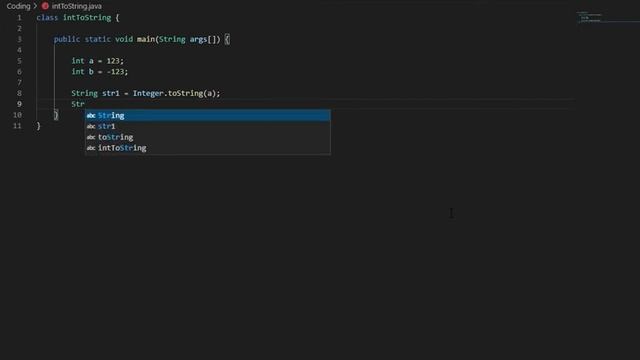Click the 'main' method name
The height and width of the screenshot is (360, 640).
[146, 40]
